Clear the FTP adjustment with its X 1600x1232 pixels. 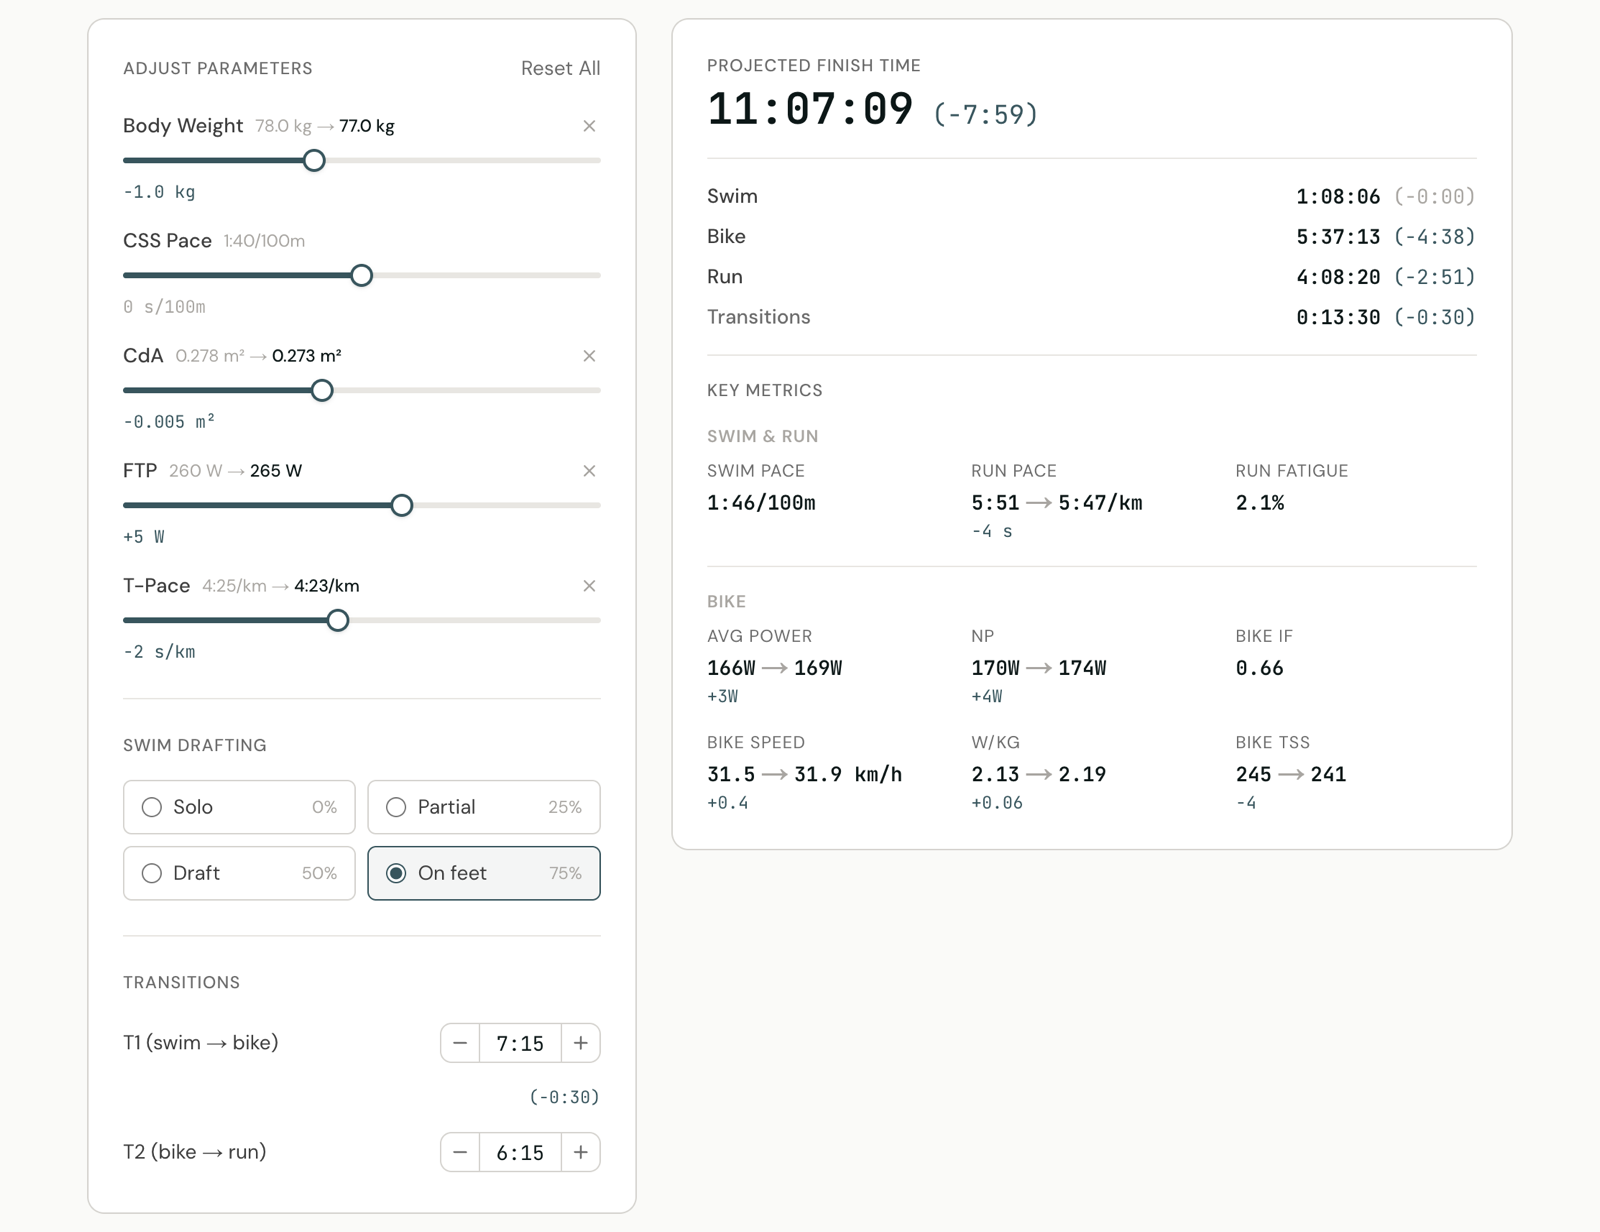pos(589,471)
